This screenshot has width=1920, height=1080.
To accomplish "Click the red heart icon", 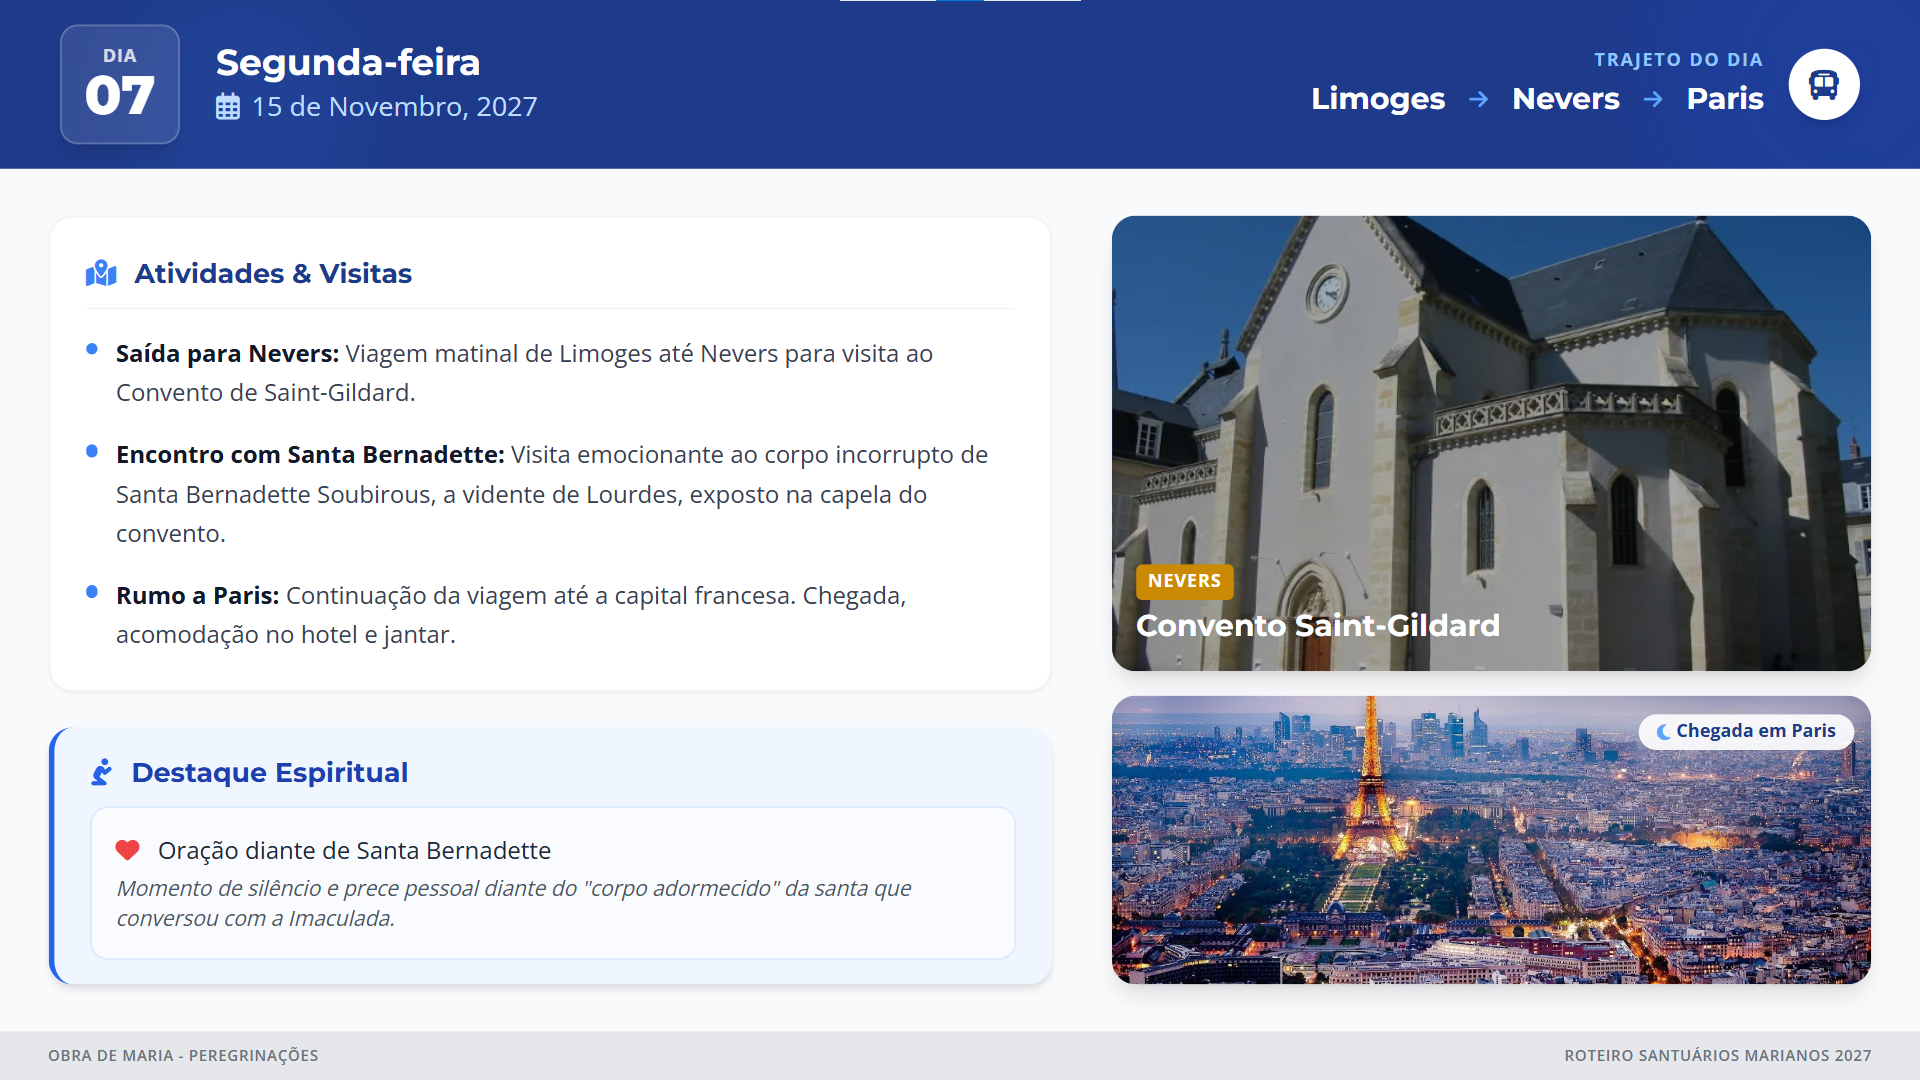I will (127, 850).
